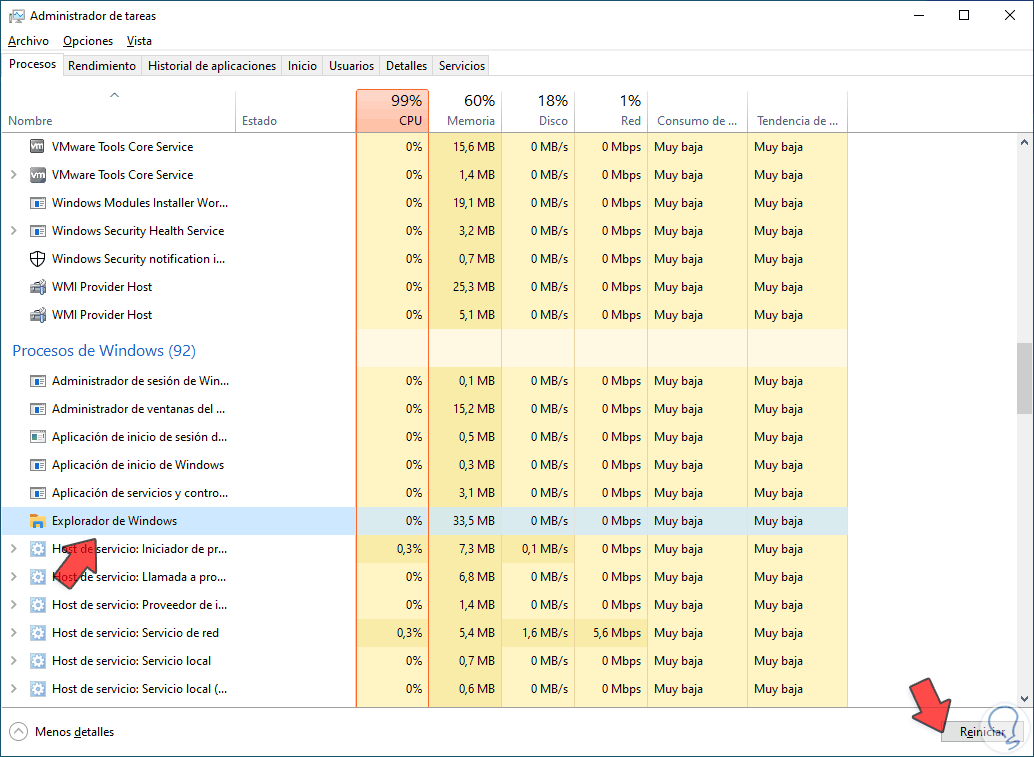Switch to the Rendimiento tab
This screenshot has width=1034, height=757.
coord(102,66)
